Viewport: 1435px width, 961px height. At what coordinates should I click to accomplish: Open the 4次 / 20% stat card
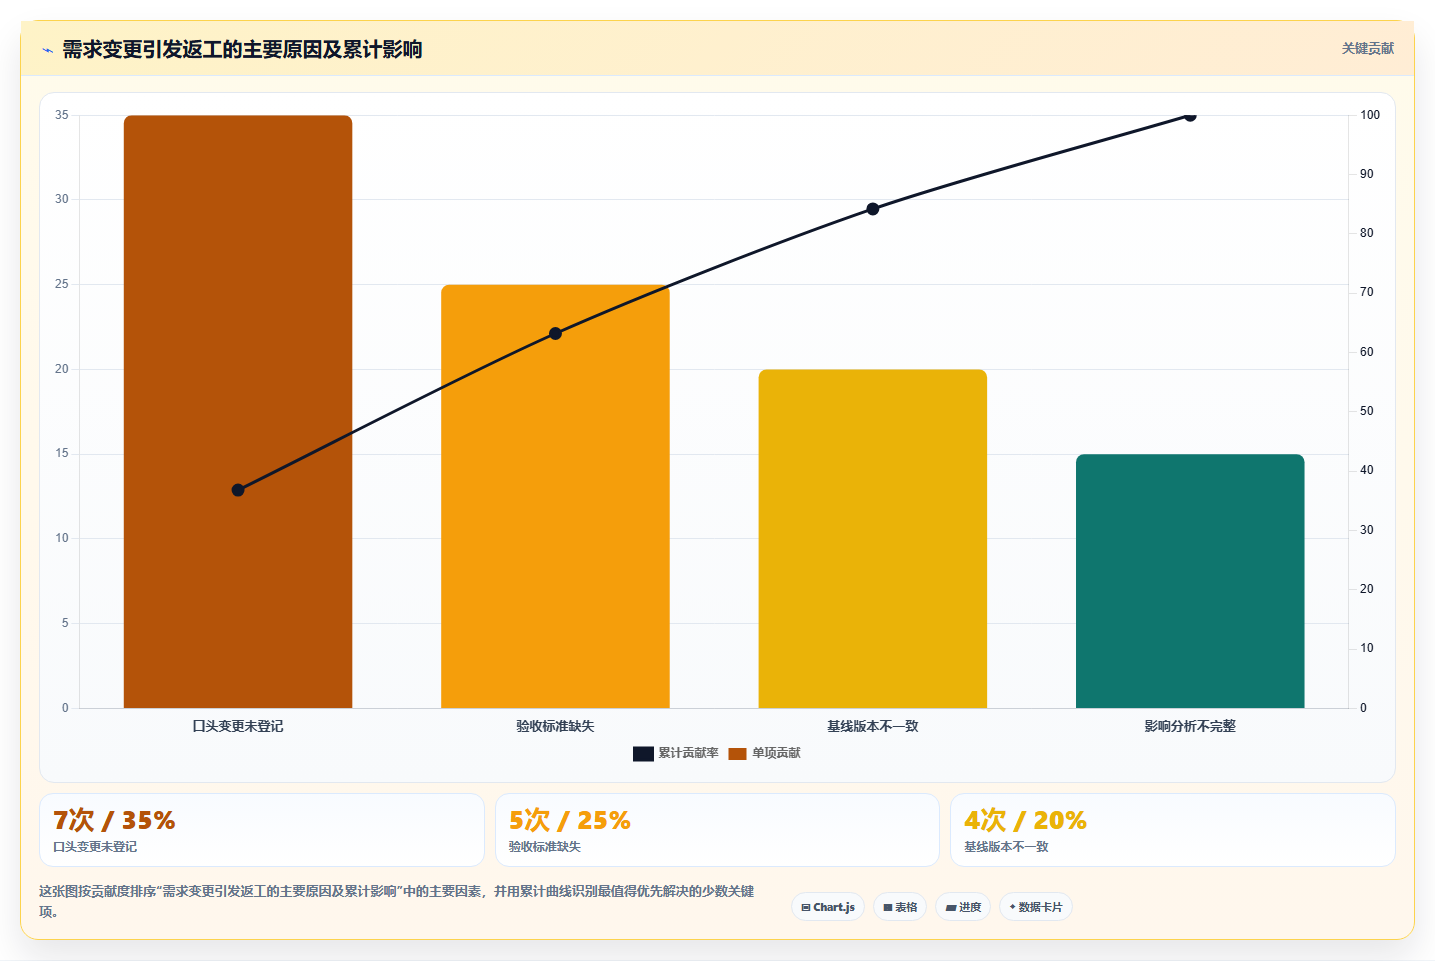pos(1172,830)
